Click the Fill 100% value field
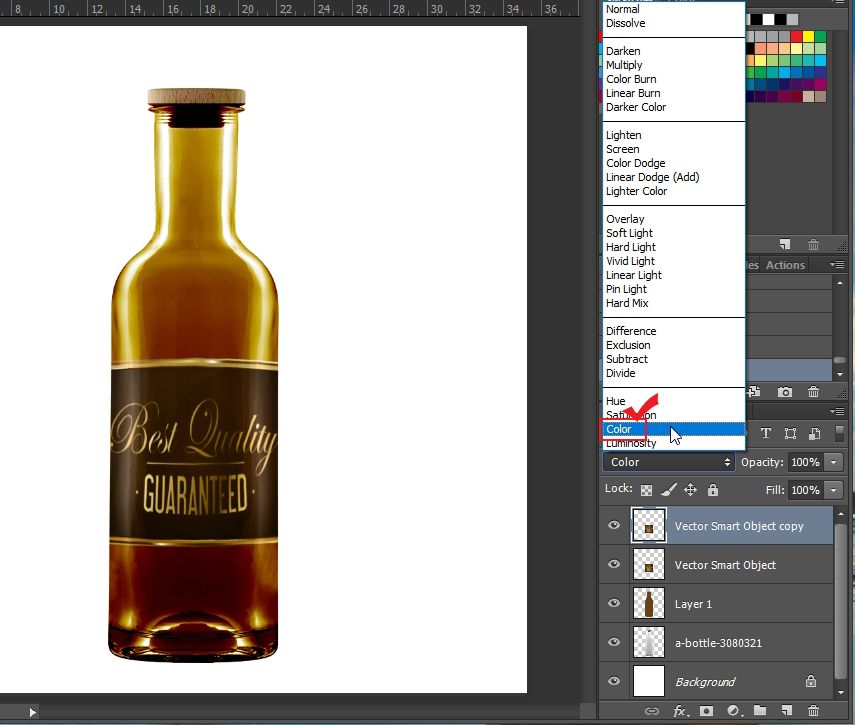Image resolution: width=855 pixels, height=725 pixels. 805,490
